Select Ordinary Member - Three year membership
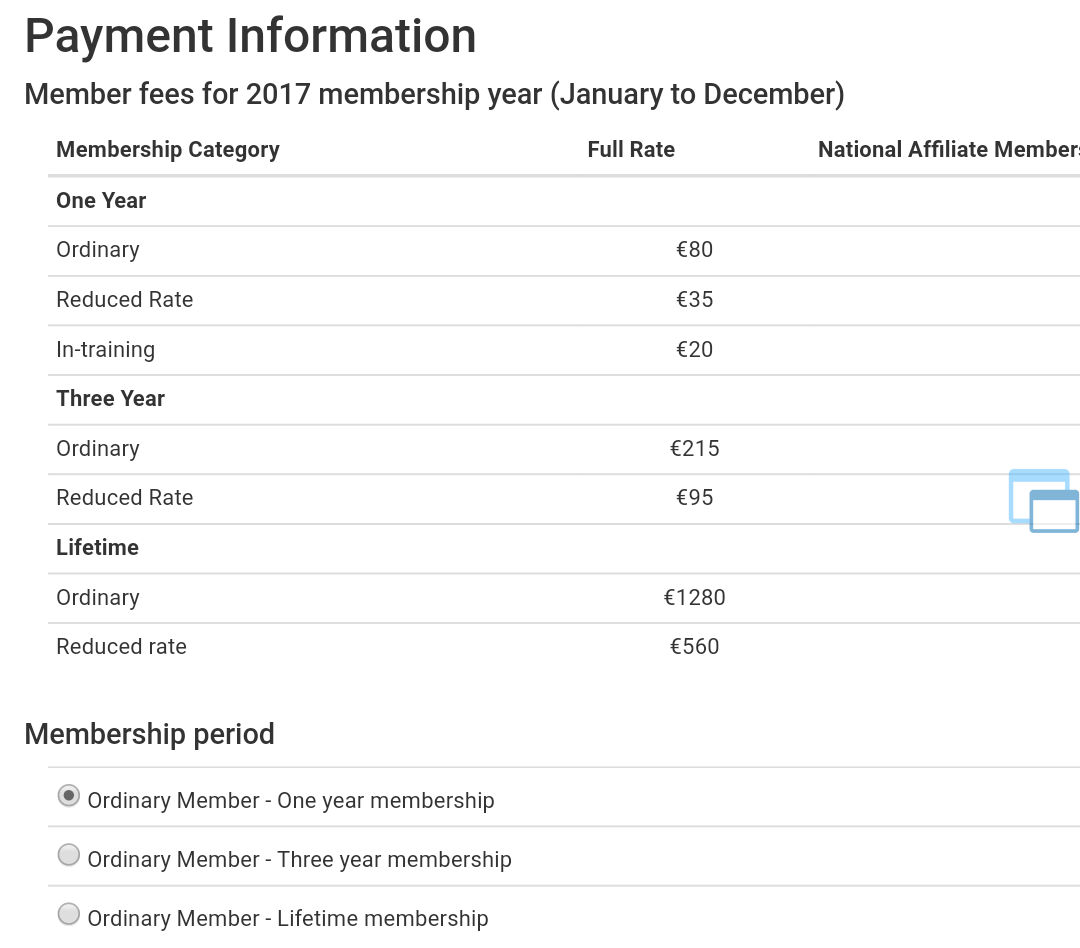Image resolution: width=1080 pixels, height=948 pixels. pos(68,856)
